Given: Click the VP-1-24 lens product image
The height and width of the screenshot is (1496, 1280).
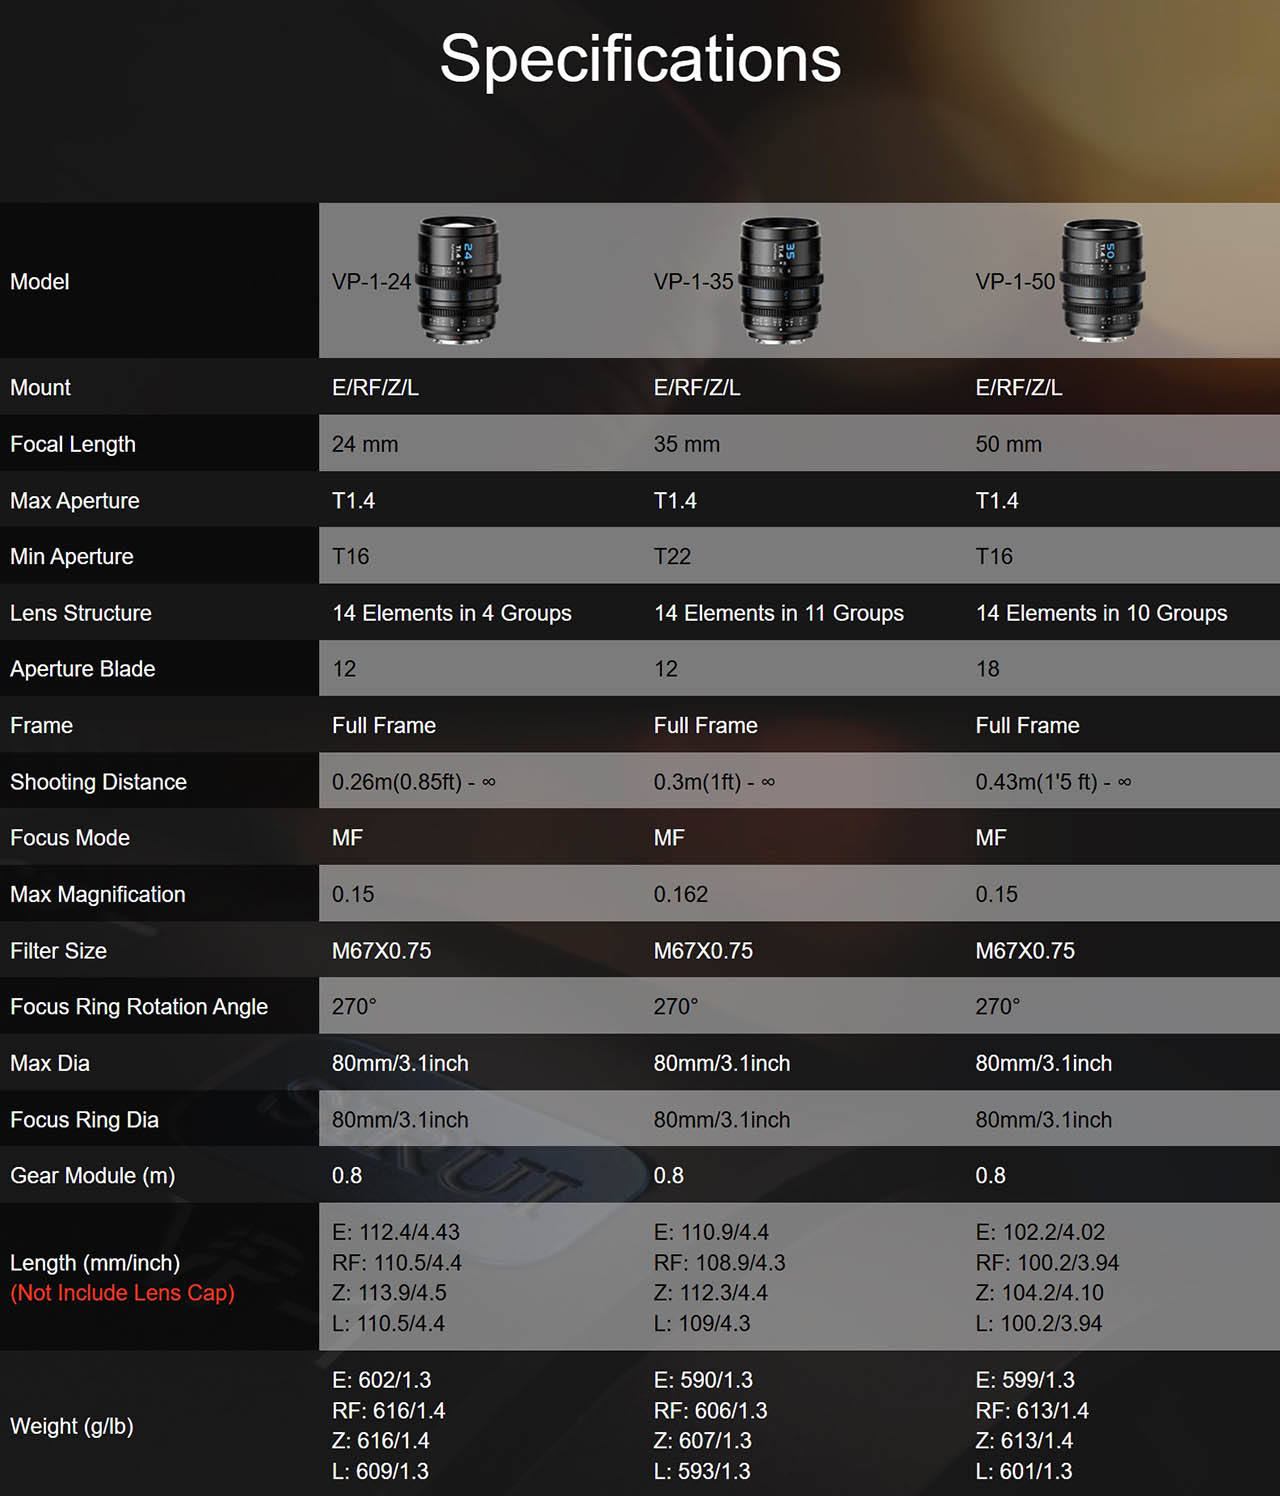Looking at the screenshot, I should click(x=458, y=281).
